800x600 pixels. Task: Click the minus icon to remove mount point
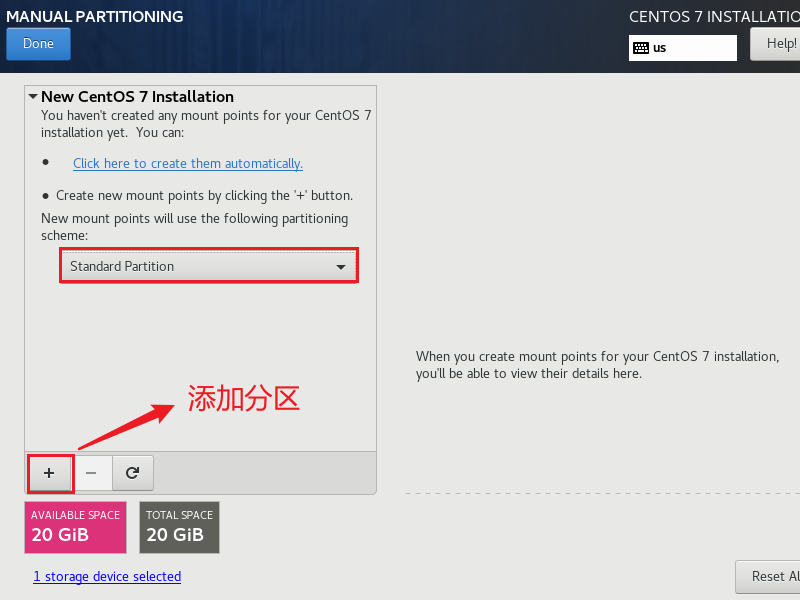[91, 473]
